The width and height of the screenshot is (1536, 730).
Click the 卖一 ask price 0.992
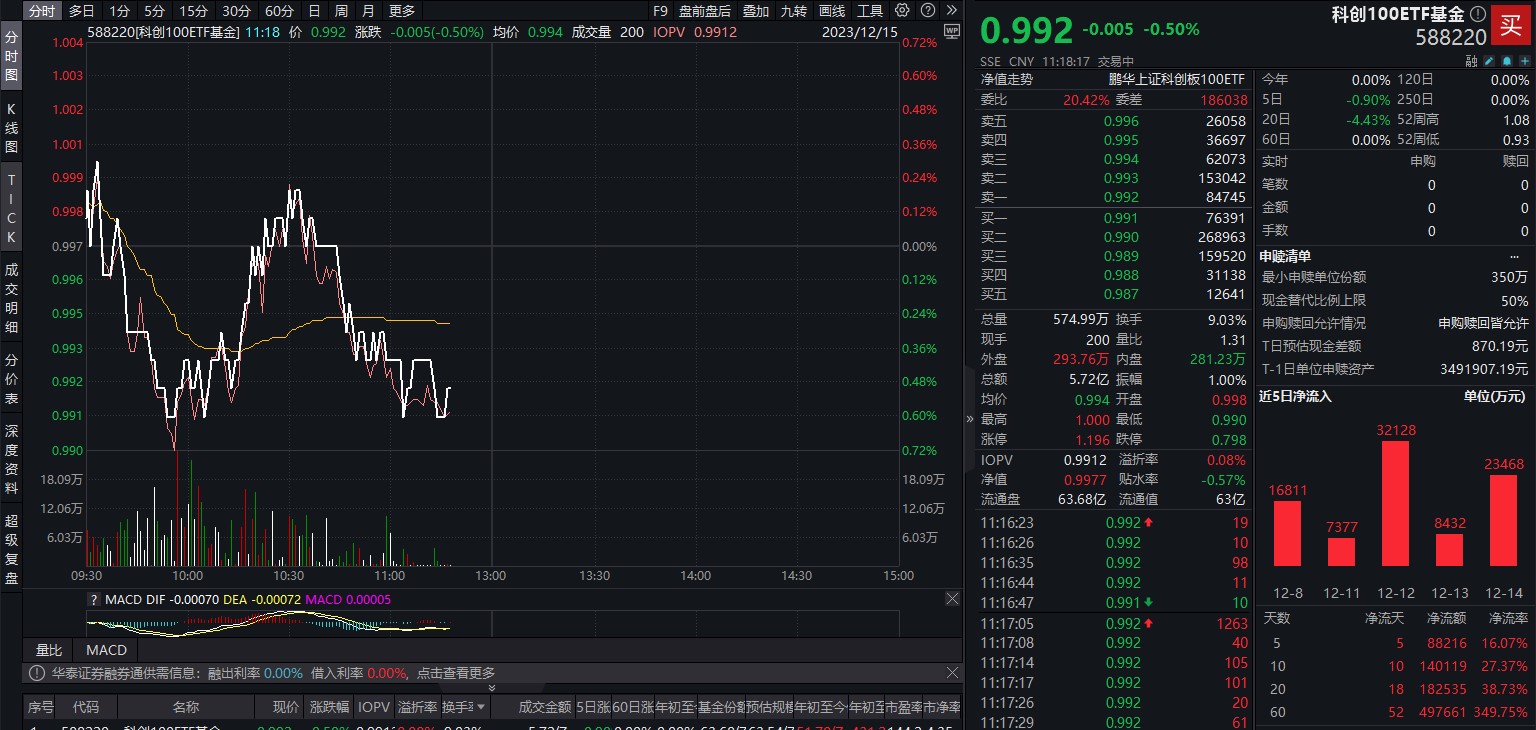tap(1121, 197)
